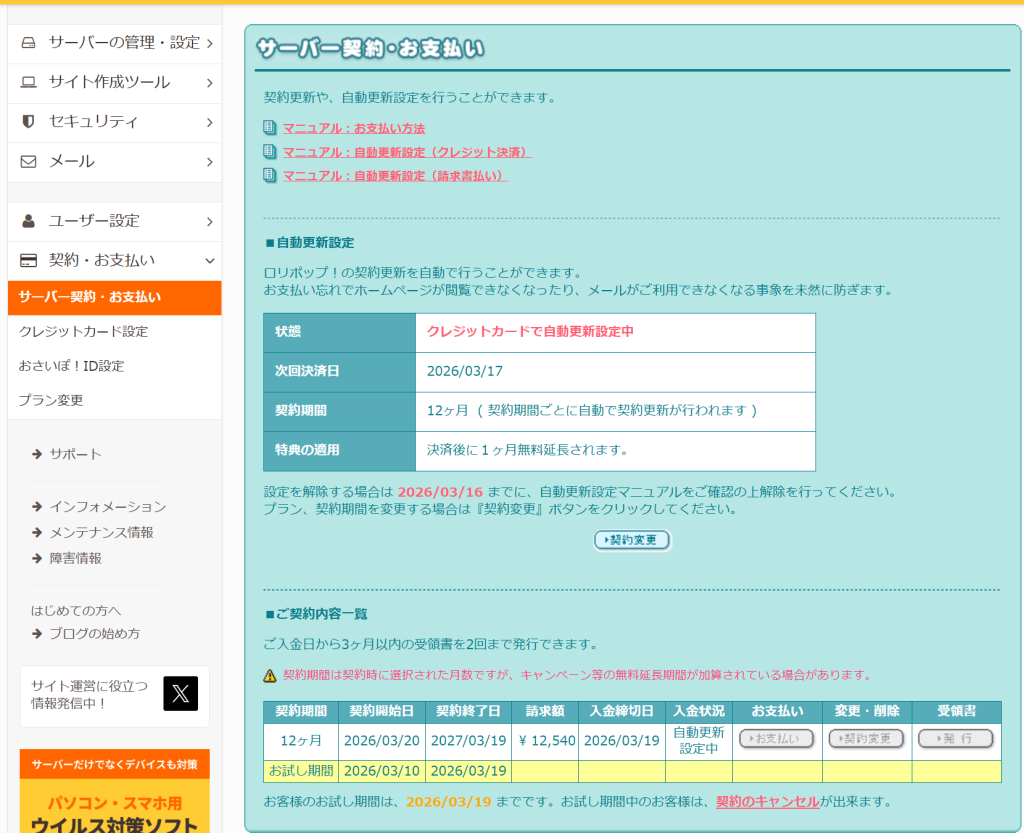Click the 発行 receipt button
Viewport: 1024px width, 833px height.
pyautogui.click(x=955, y=739)
